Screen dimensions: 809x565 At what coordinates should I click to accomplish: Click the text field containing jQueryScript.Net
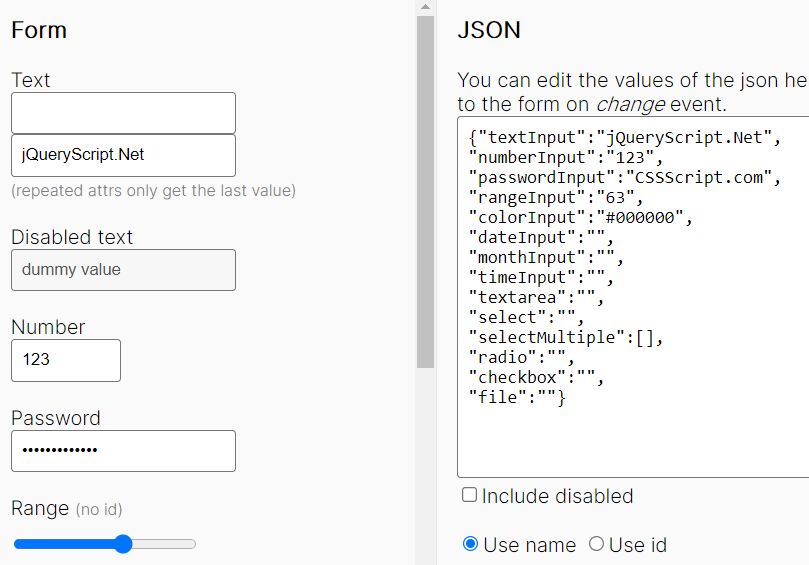coord(123,155)
